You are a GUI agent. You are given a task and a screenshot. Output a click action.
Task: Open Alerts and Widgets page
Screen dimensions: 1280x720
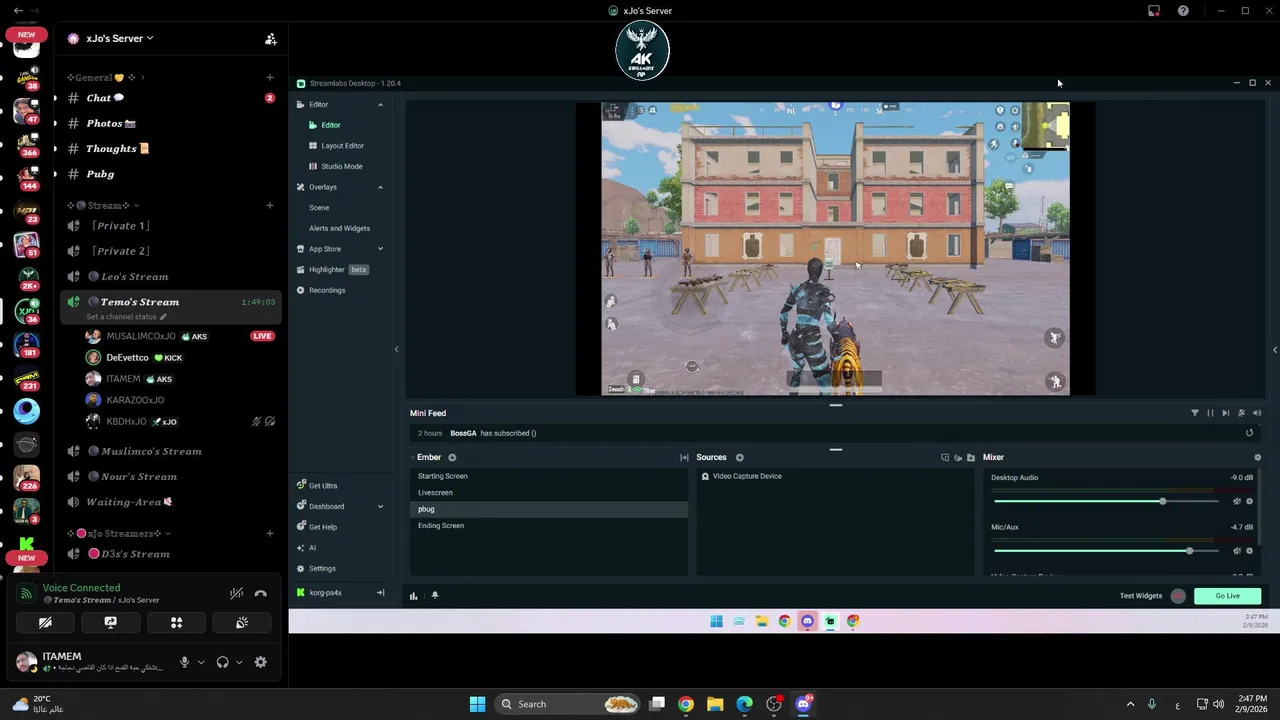pos(339,228)
